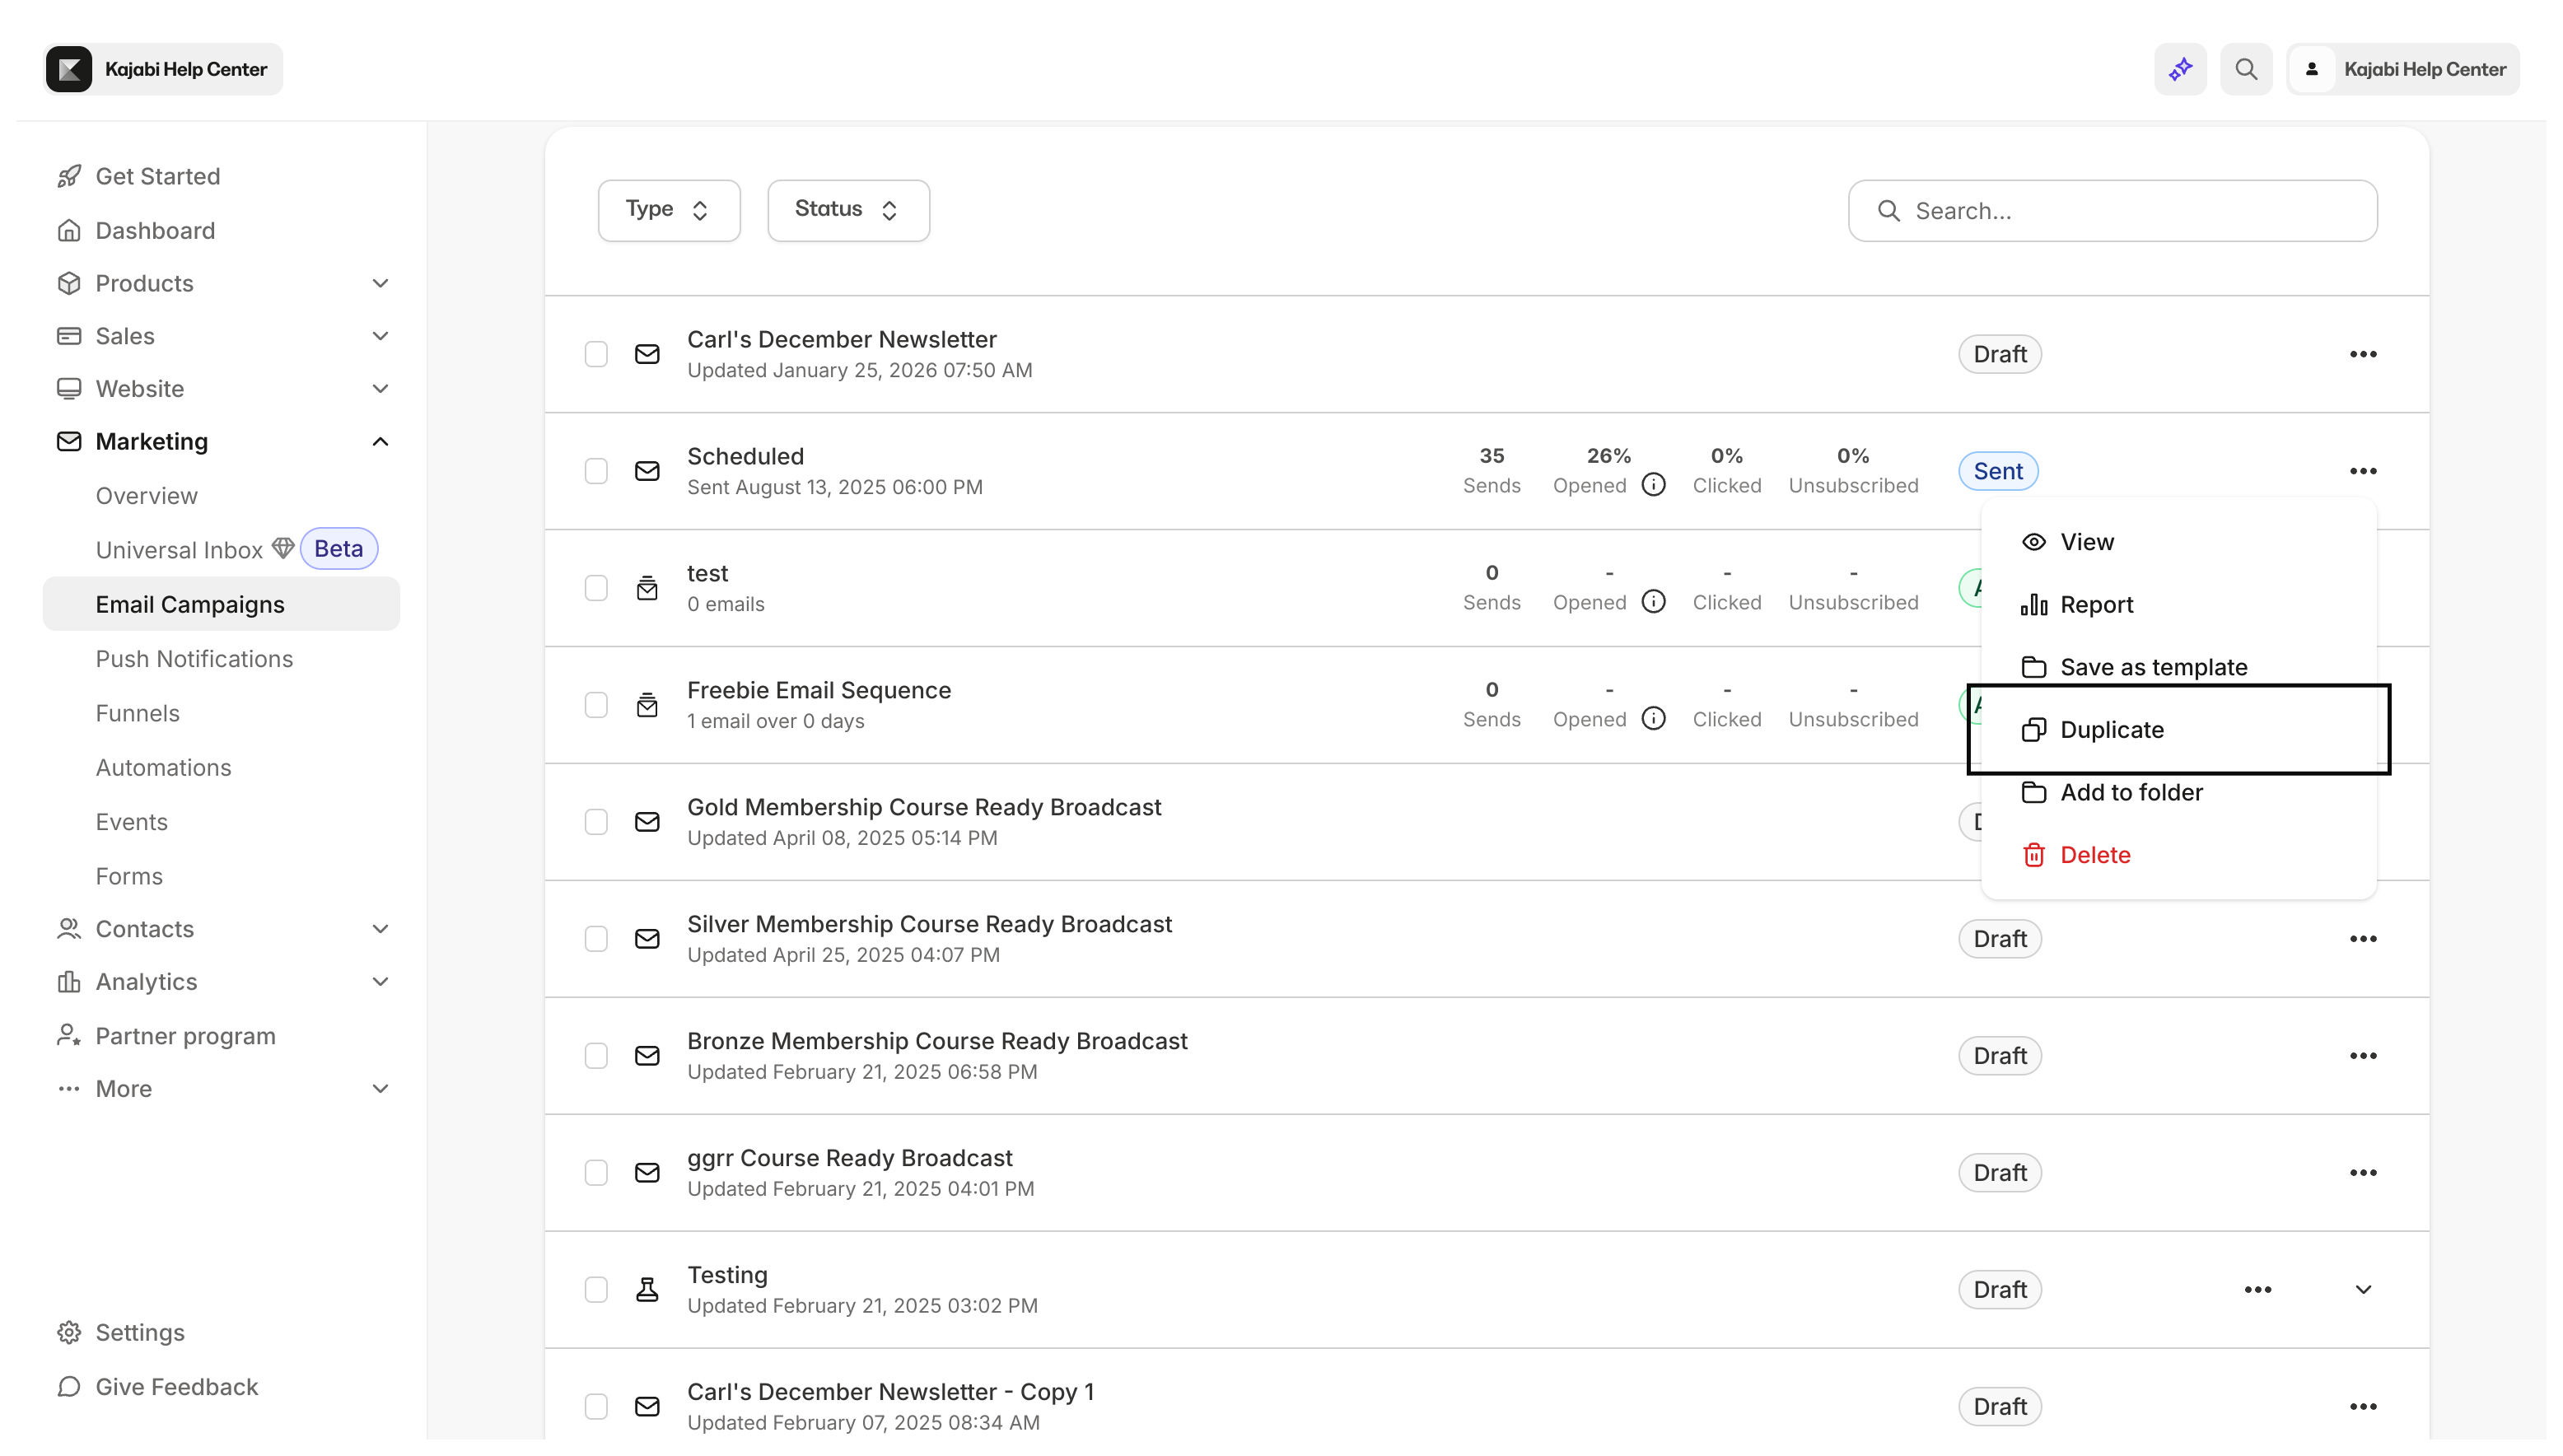Check the box for Carl's December Newsletter
The image size is (2563, 1456).
597,354
